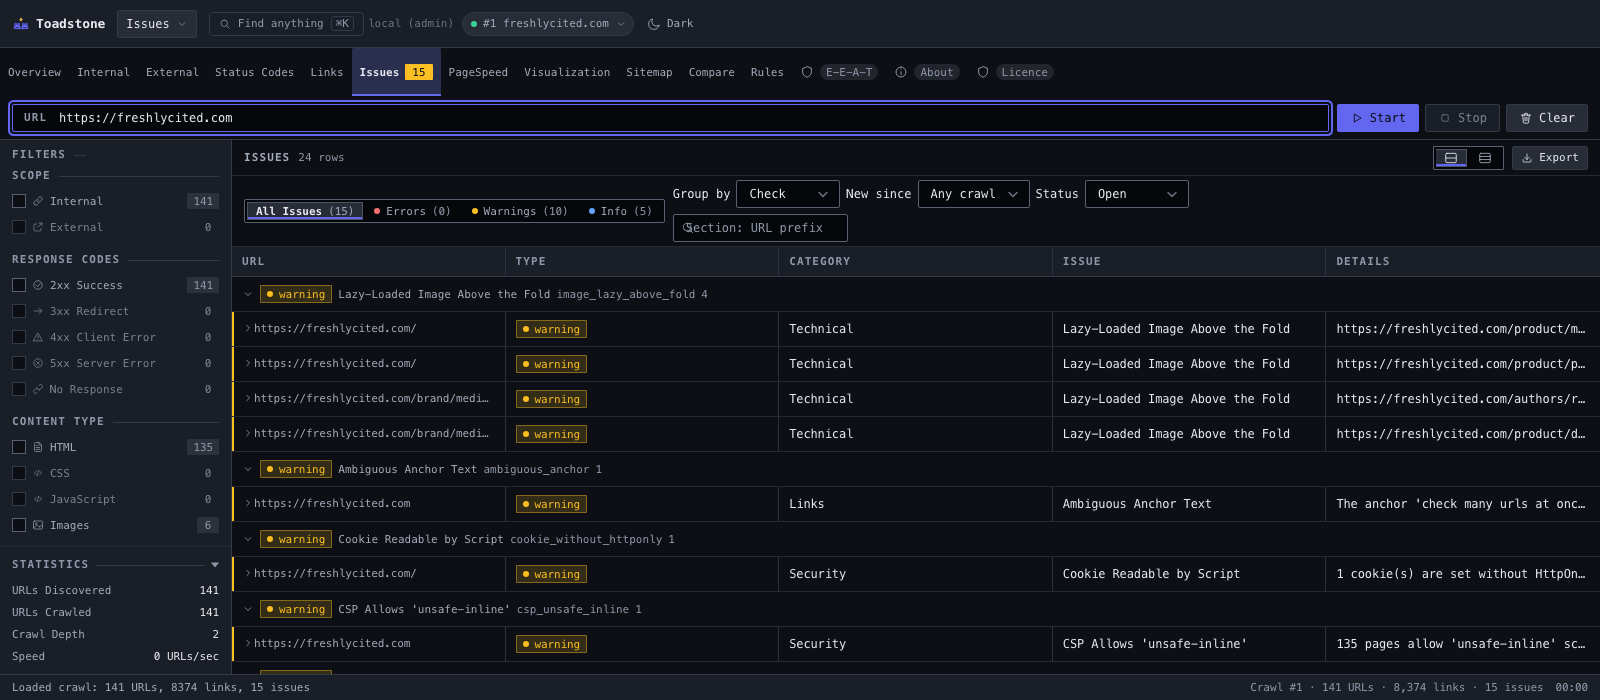Click the shield icon before E-E-A-T

coord(807,72)
